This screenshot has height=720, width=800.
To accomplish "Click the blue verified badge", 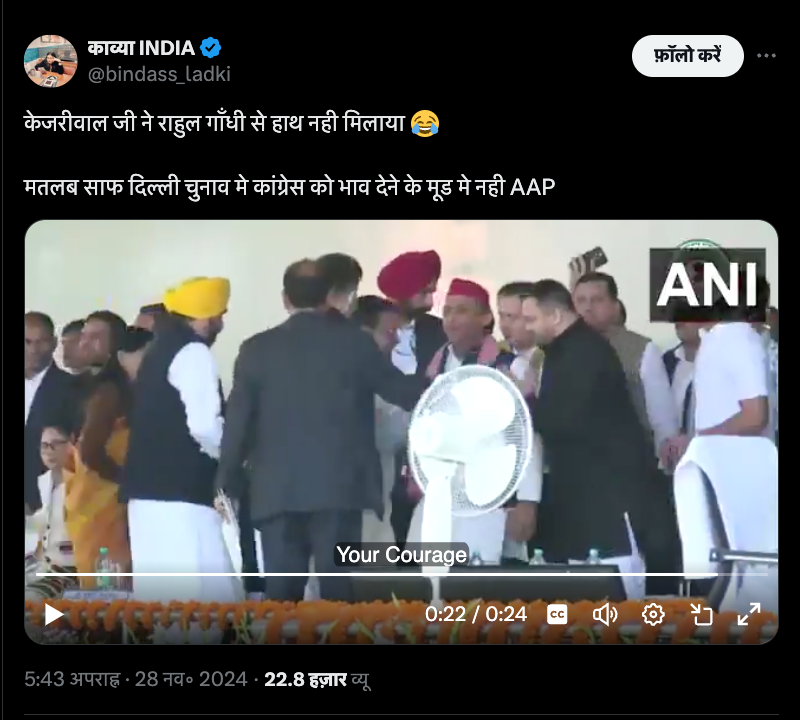I will pyautogui.click(x=210, y=48).
